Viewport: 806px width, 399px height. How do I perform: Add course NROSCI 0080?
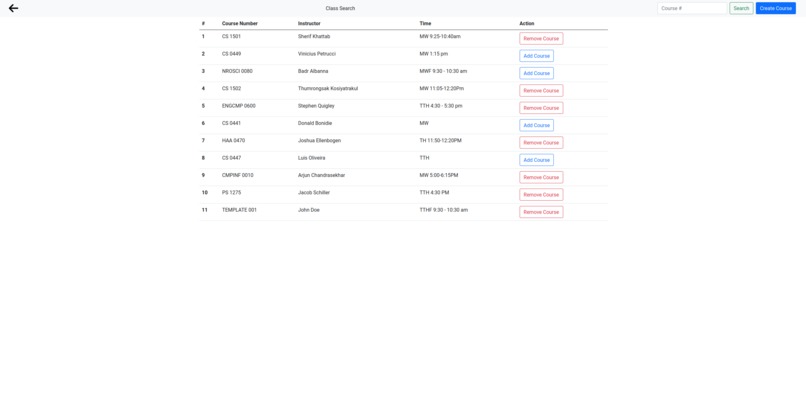click(x=537, y=74)
